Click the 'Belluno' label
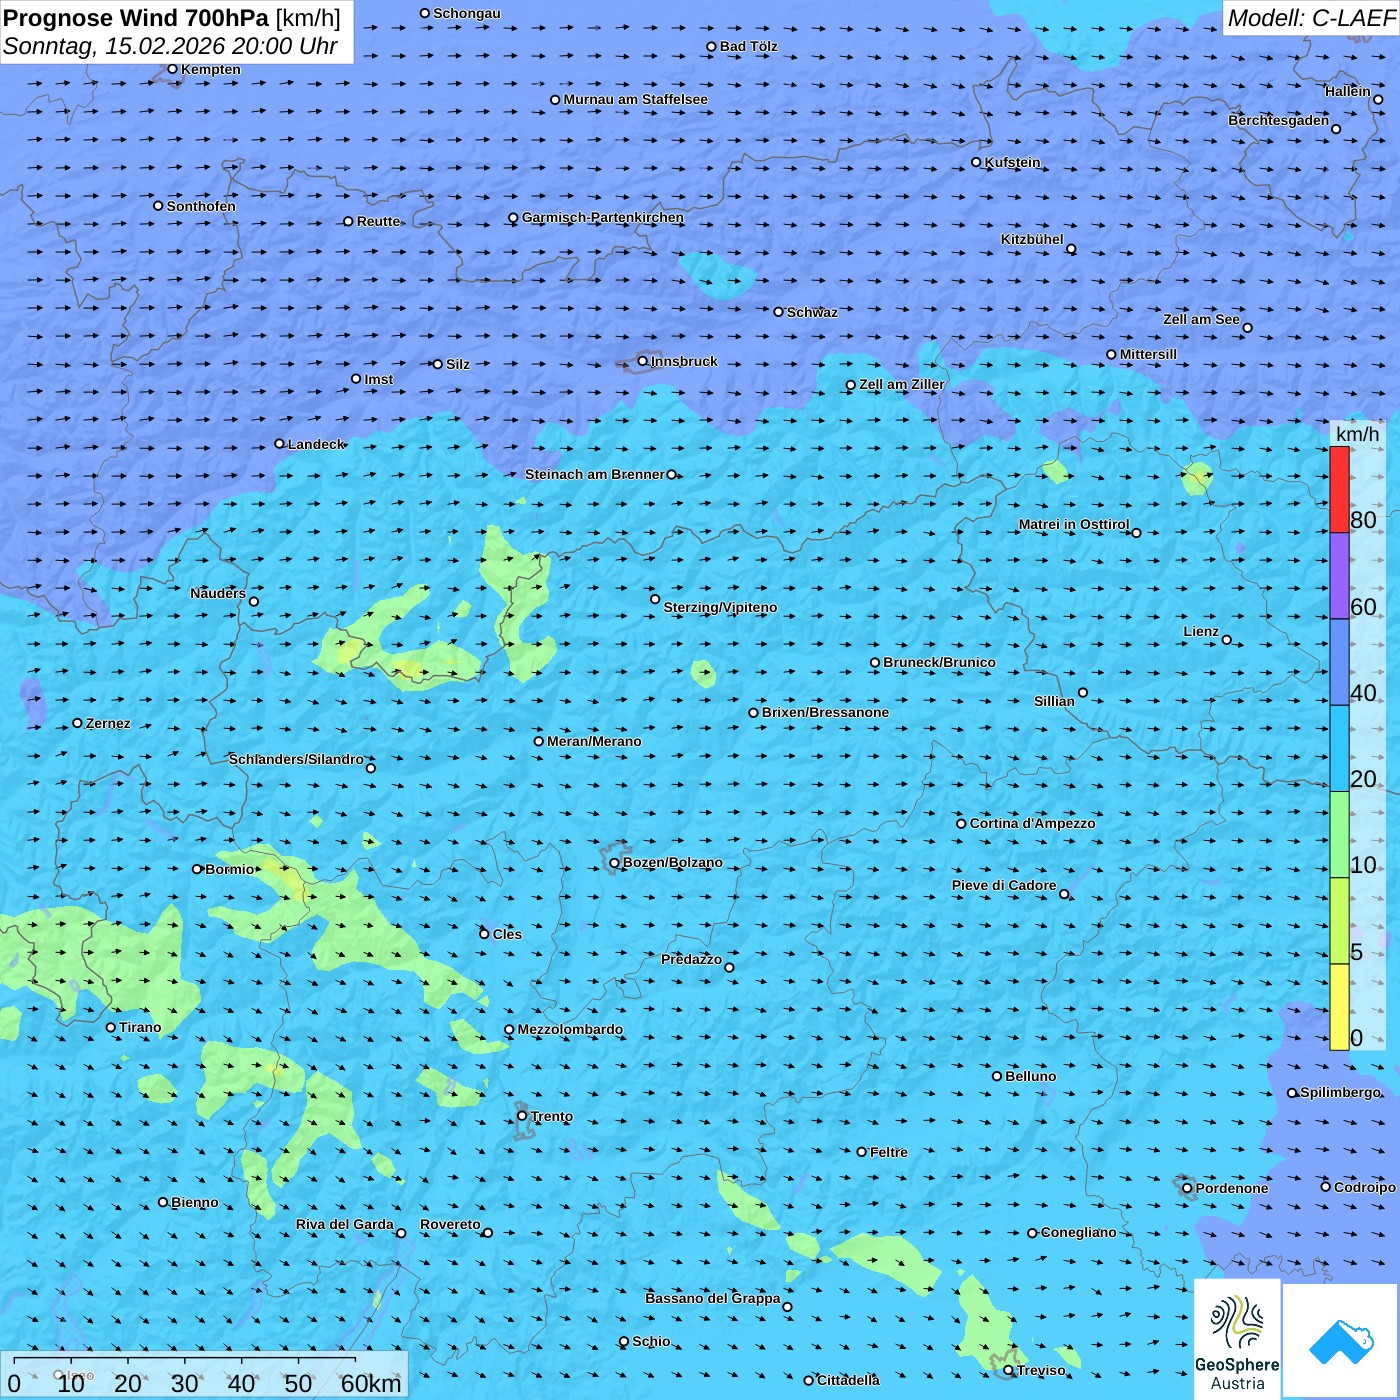 point(1030,1076)
